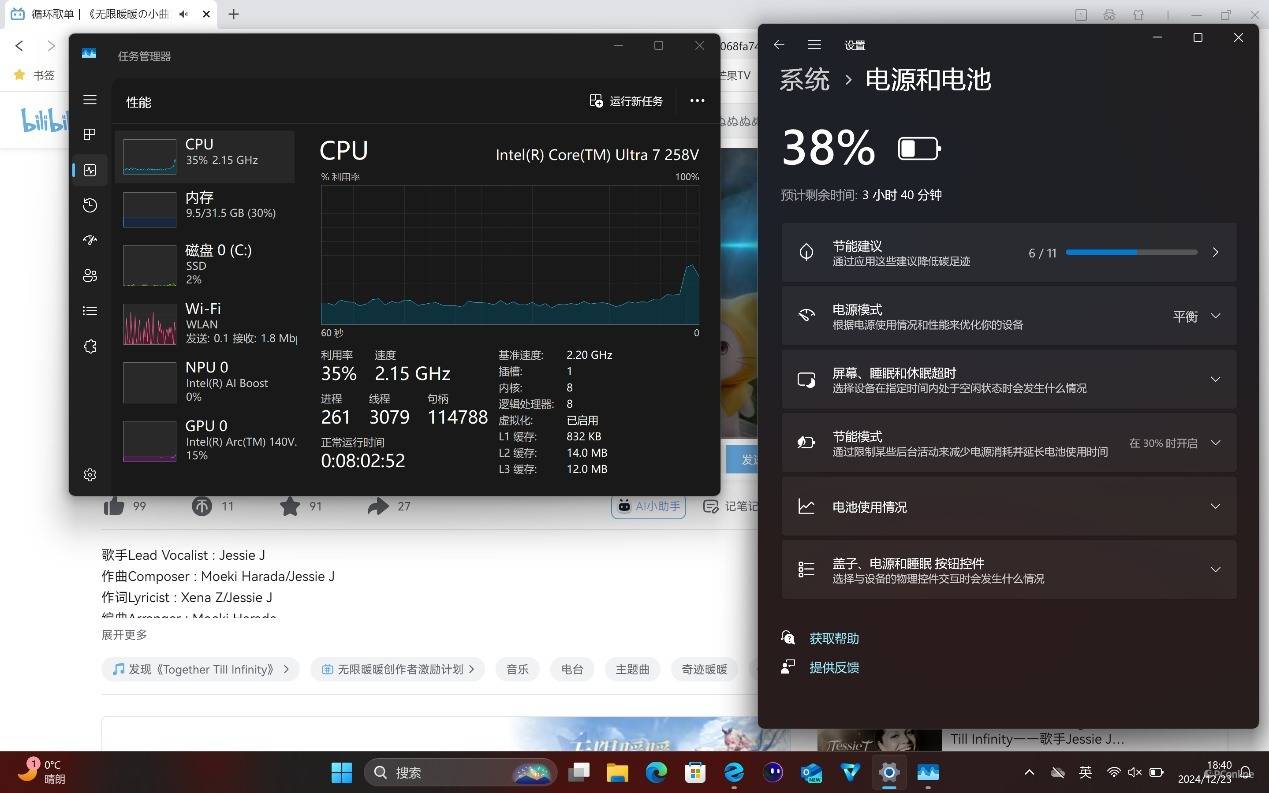This screenshot has width=1269, height=793.
Task: Select Wi-Fi in the performance list
Action: coord(205,323)
